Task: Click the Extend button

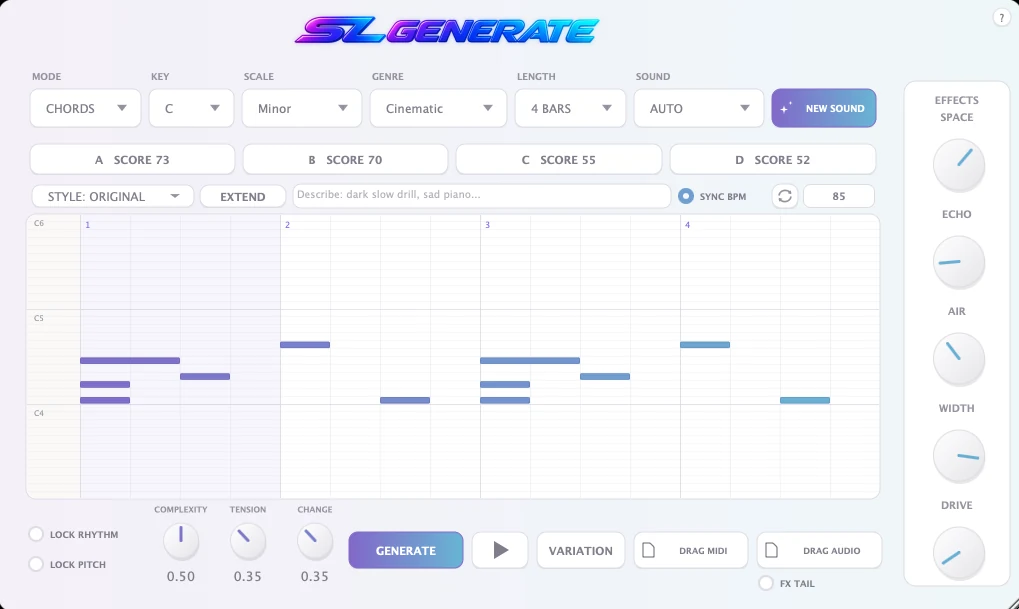Action: point(242,196)
